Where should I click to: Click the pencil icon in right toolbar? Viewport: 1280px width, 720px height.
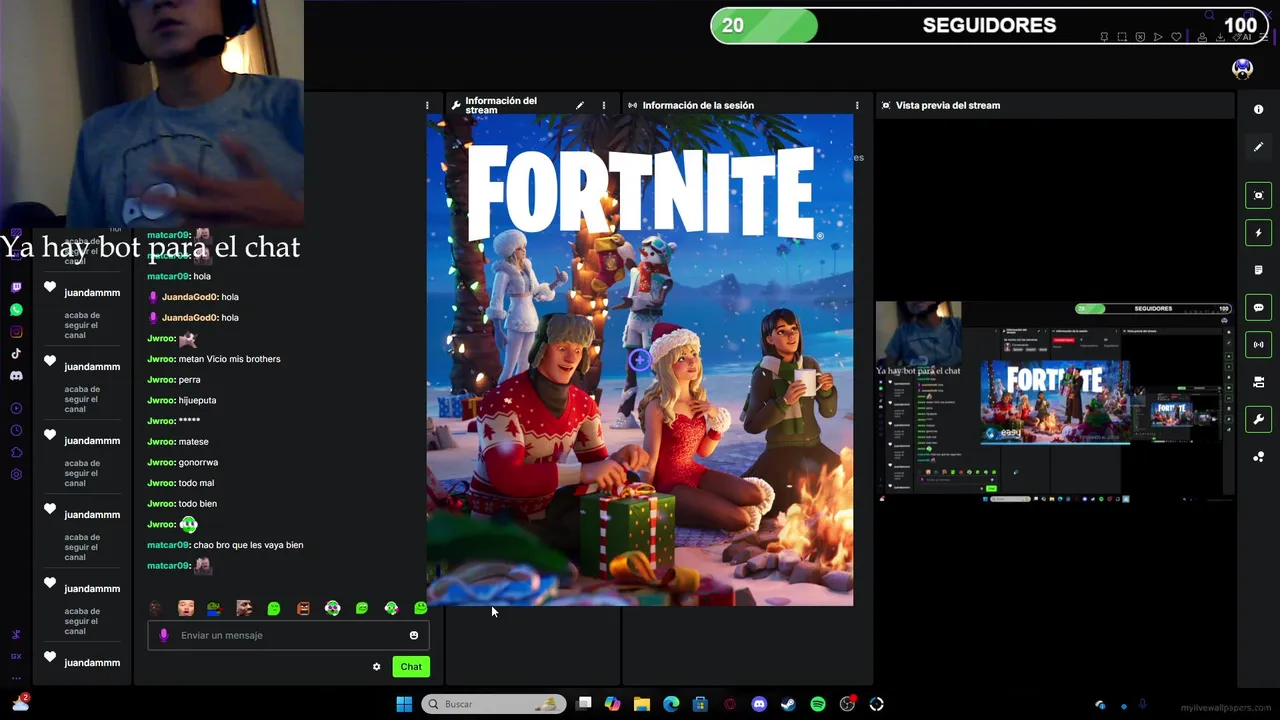tap(1258, 147)
